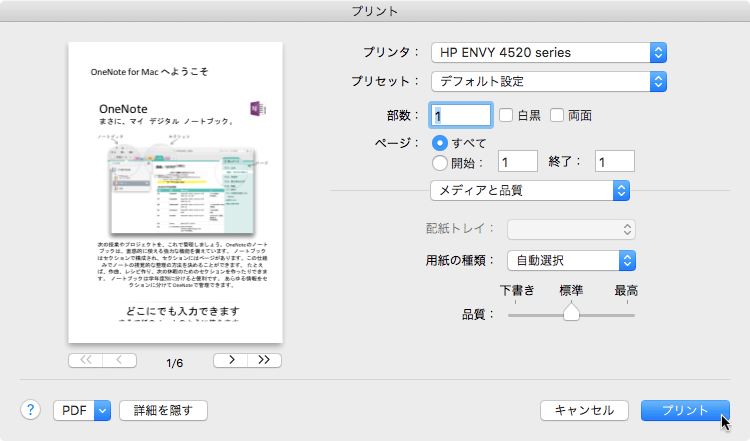Image resolution: width=750 pixels, height=441 pixels.
Task: Select the 開始 page range radio button
Action: coord(440,163)
